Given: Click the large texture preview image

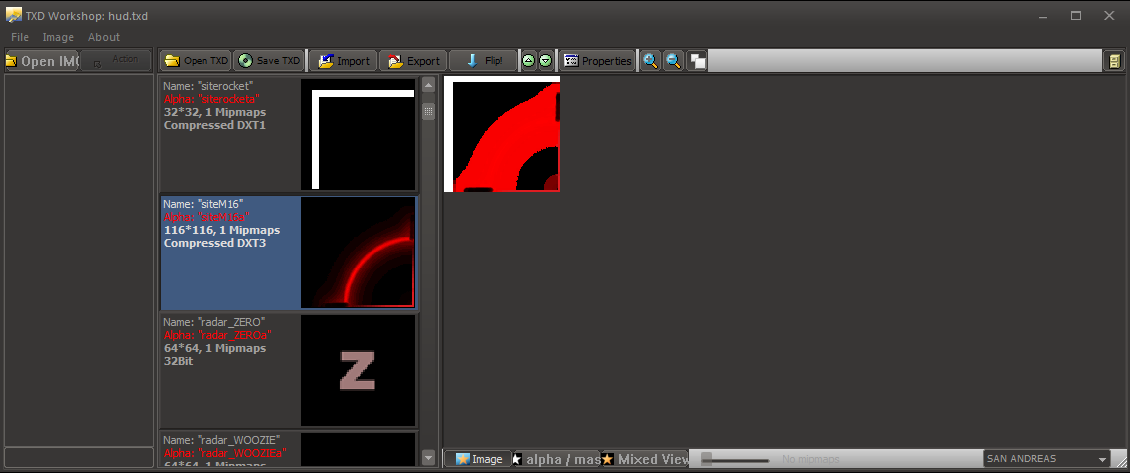Looking at the screenshot, I should click(x=502, y=134).
